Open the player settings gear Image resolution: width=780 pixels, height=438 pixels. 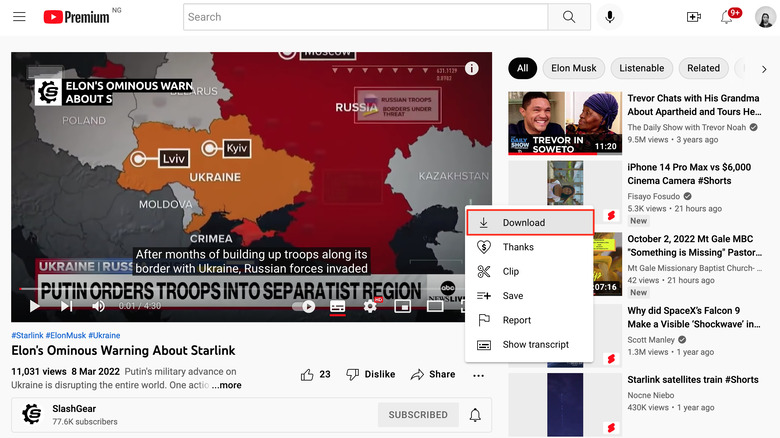pyautogui.click(x=371, y=306)
